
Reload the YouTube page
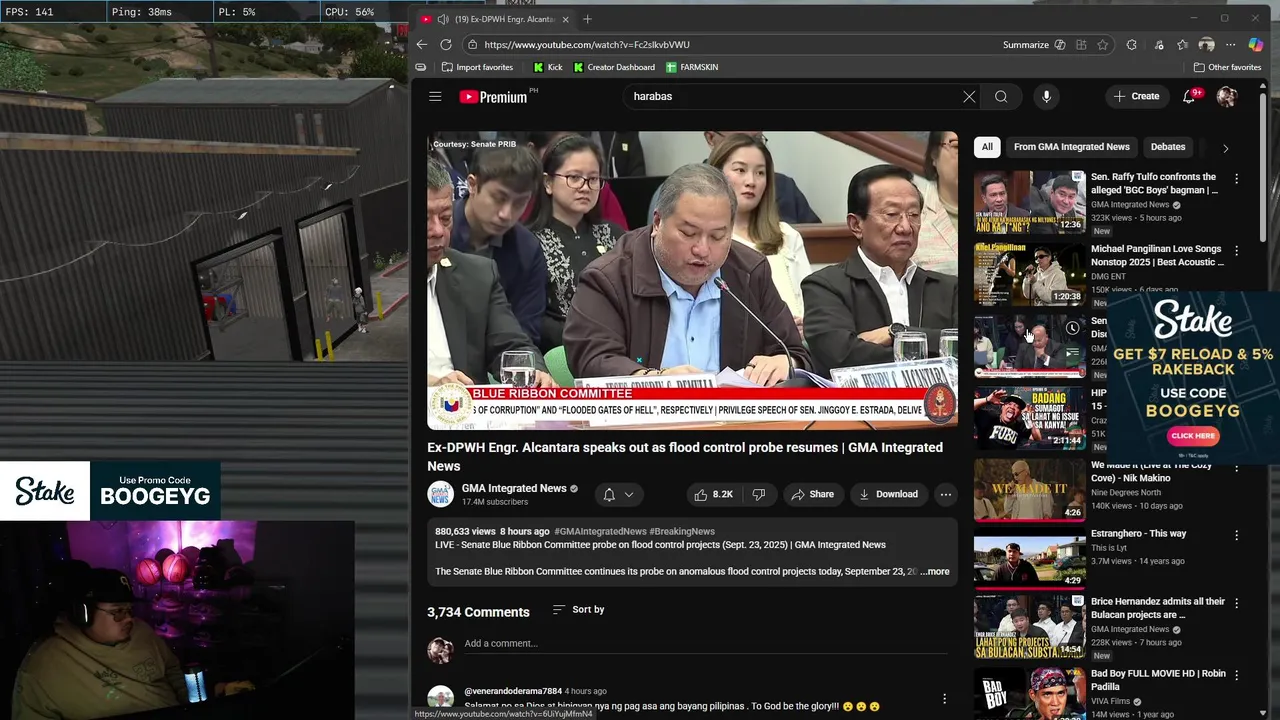[x=446, y=44]
